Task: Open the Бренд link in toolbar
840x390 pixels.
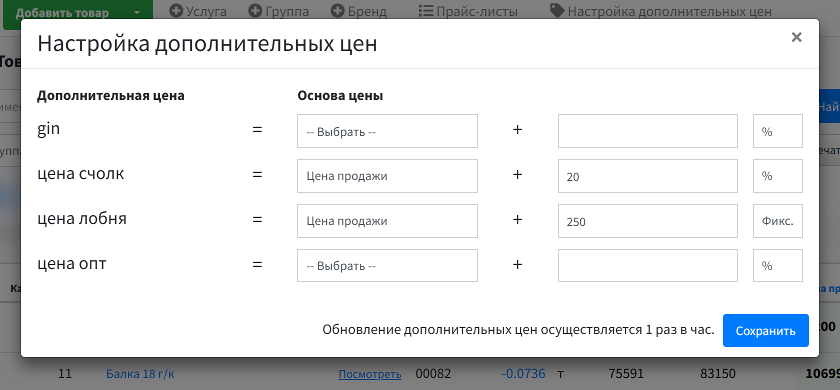Action: coord(367,11)
